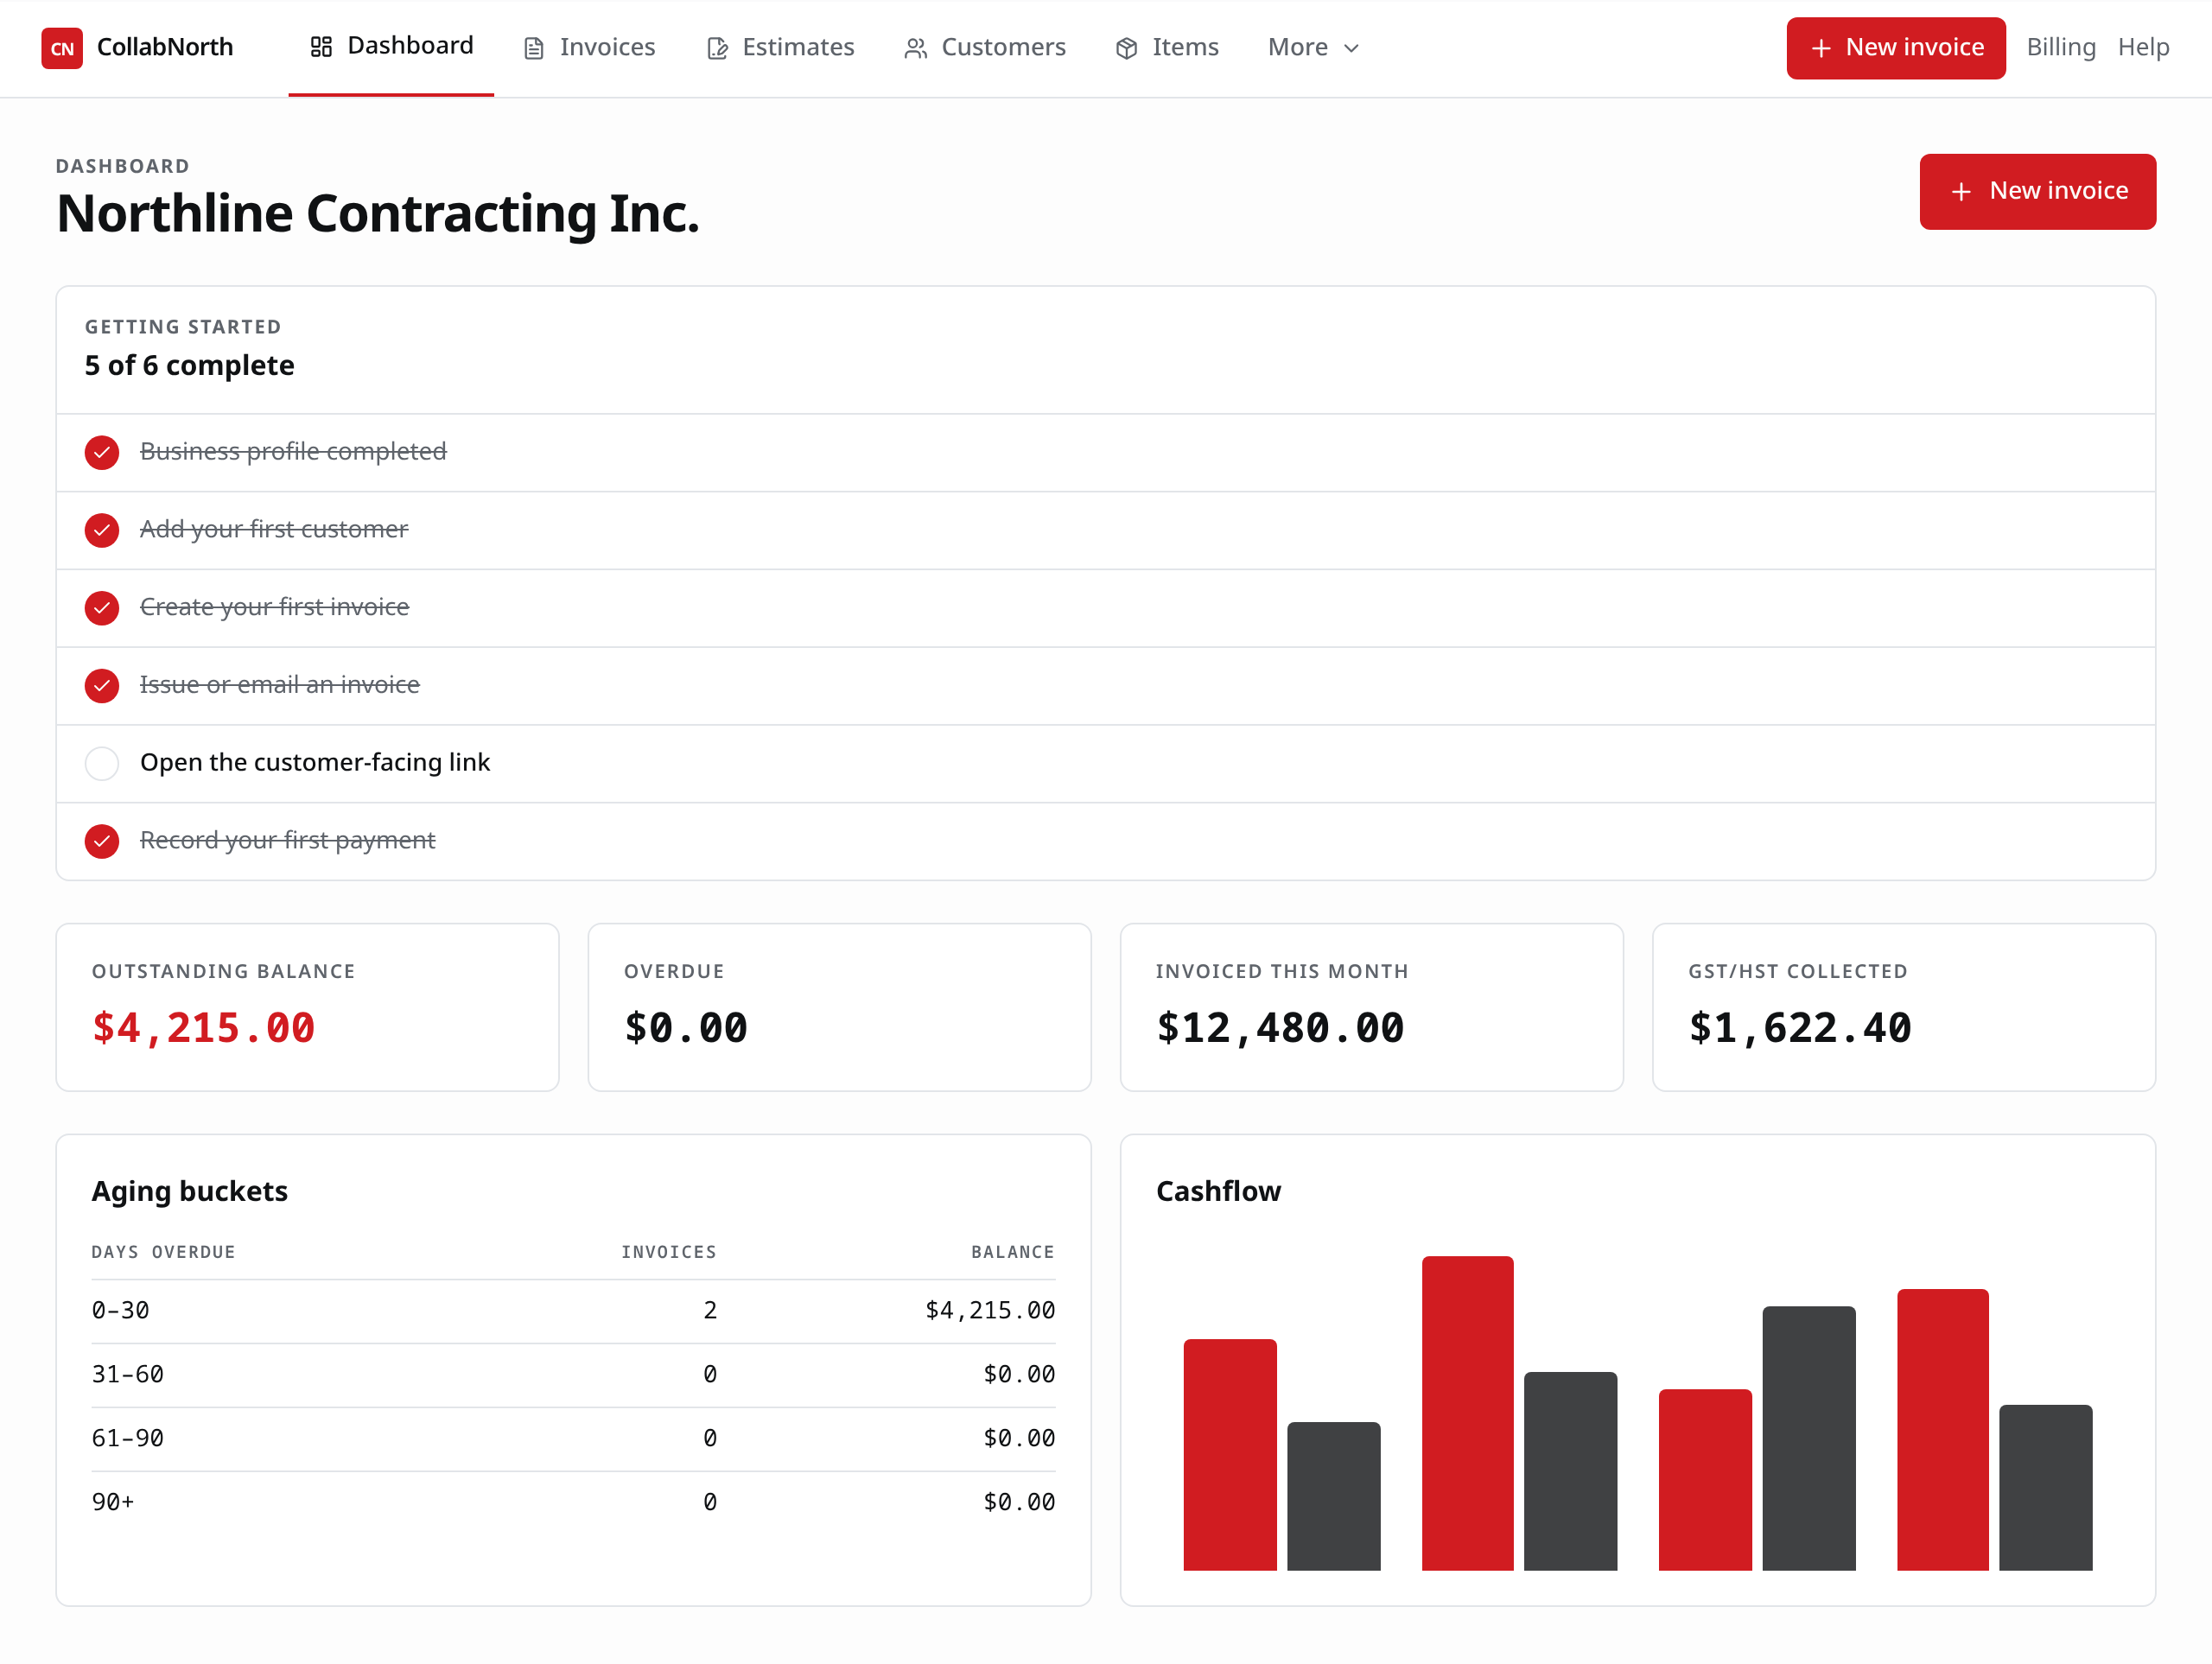This screenshot has width=2212, height=1664.
Task: Toggle the Business profile completed check
Action: pyautogui.click(x=102, y=452)
